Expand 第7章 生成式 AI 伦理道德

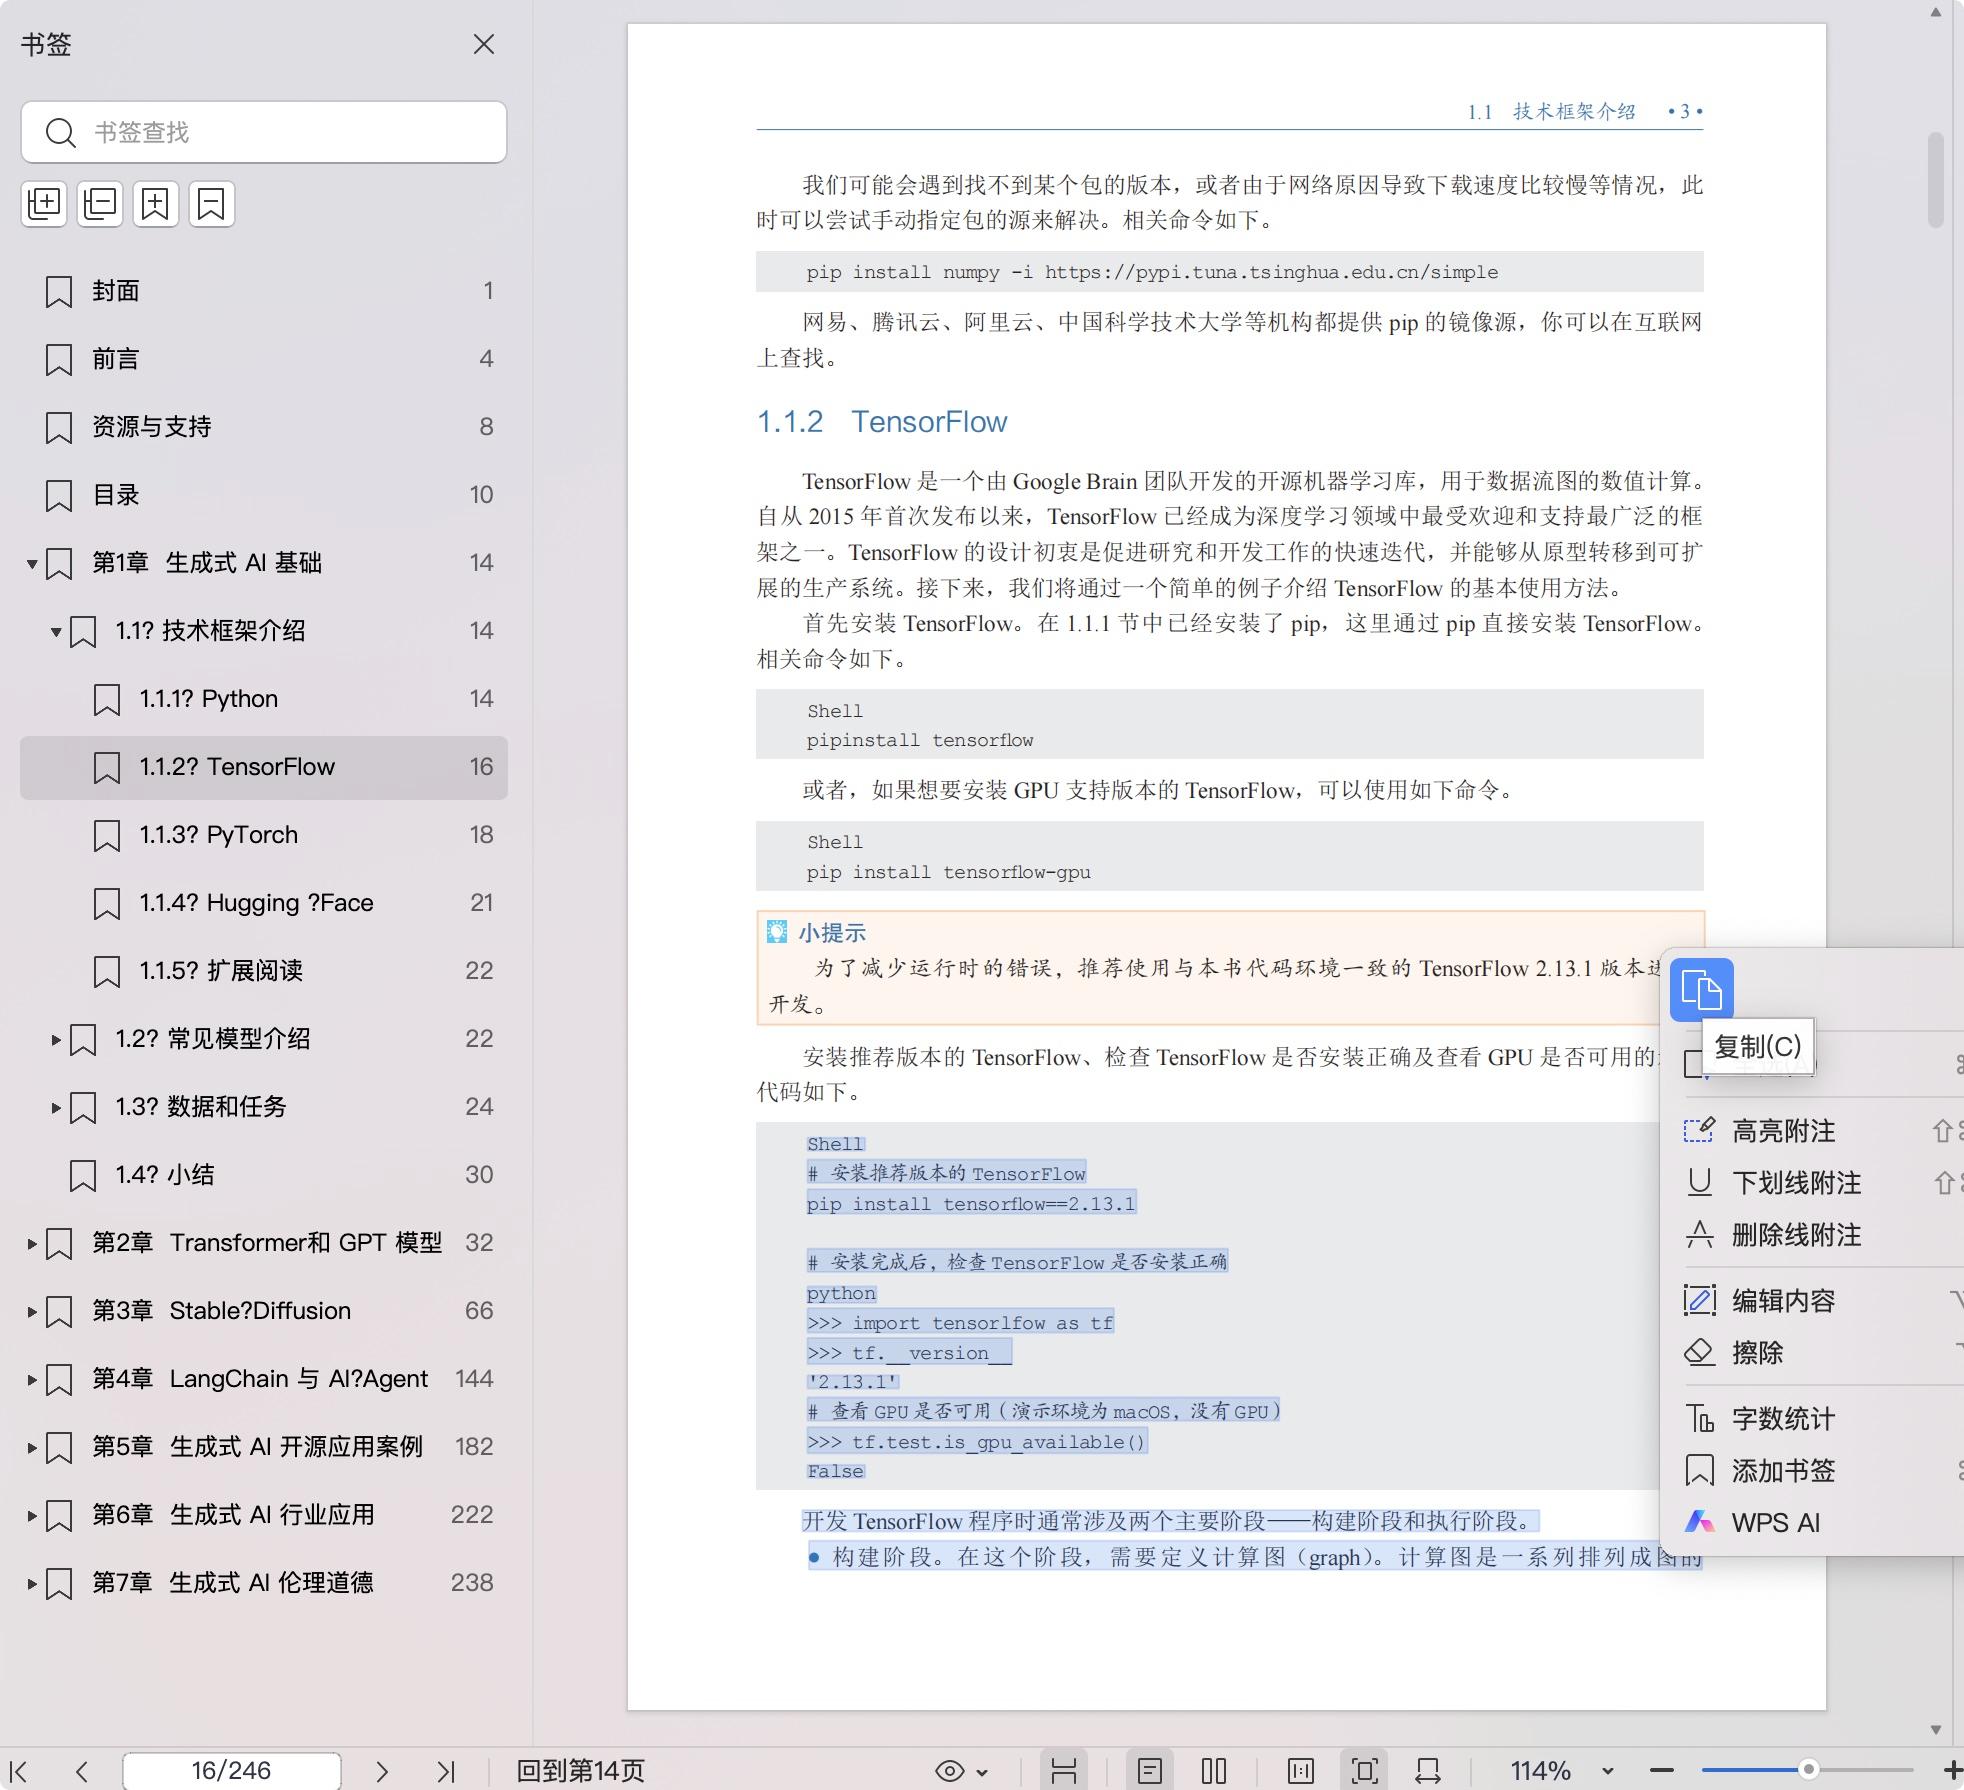(x=32, y=1584)
